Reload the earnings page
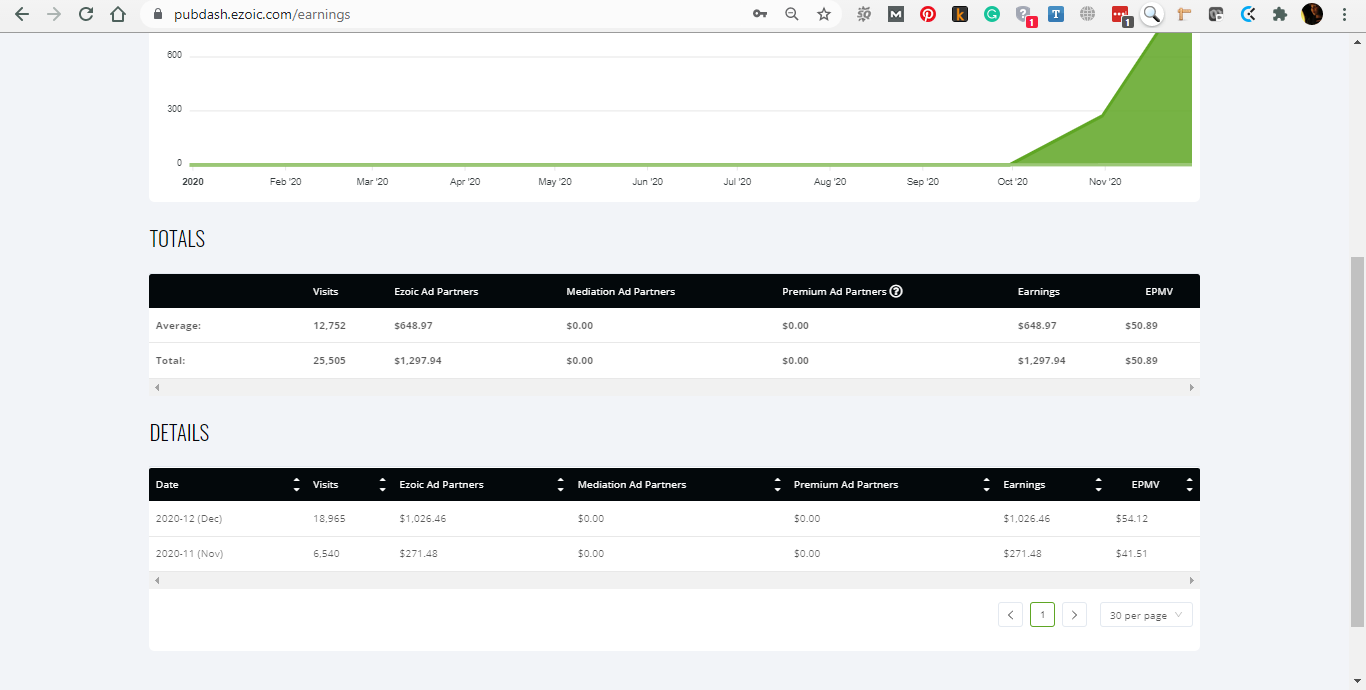Screen dimensions: 1366x690 click(86, 15)
